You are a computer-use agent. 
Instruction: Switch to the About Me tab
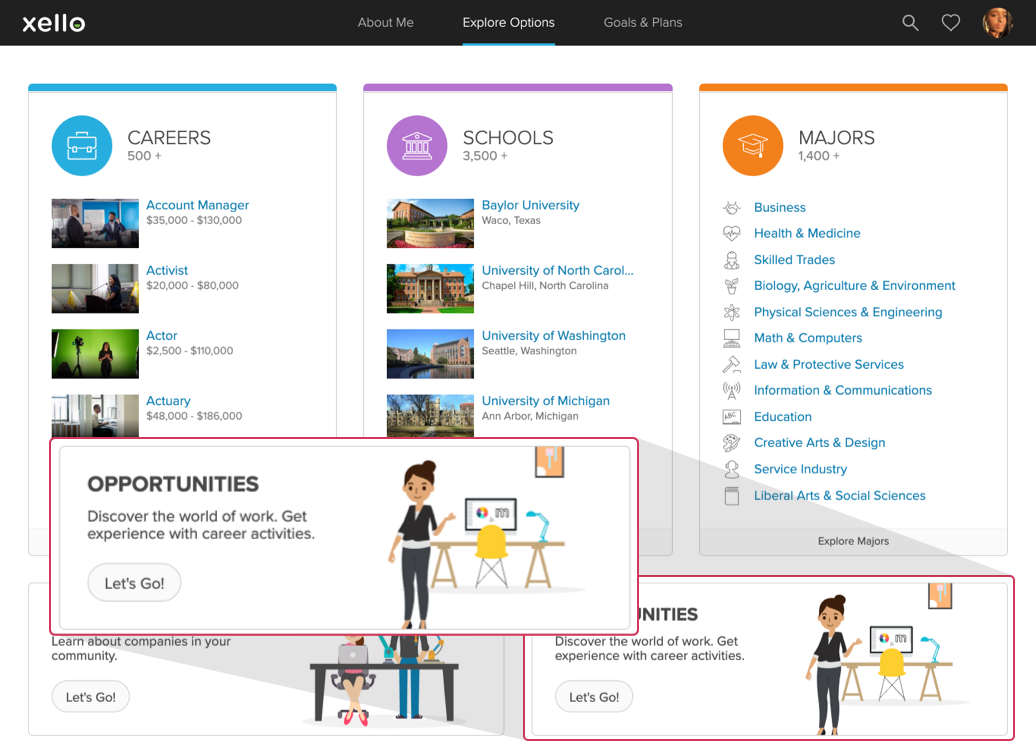pyautogui.click(x=386, y=22)
